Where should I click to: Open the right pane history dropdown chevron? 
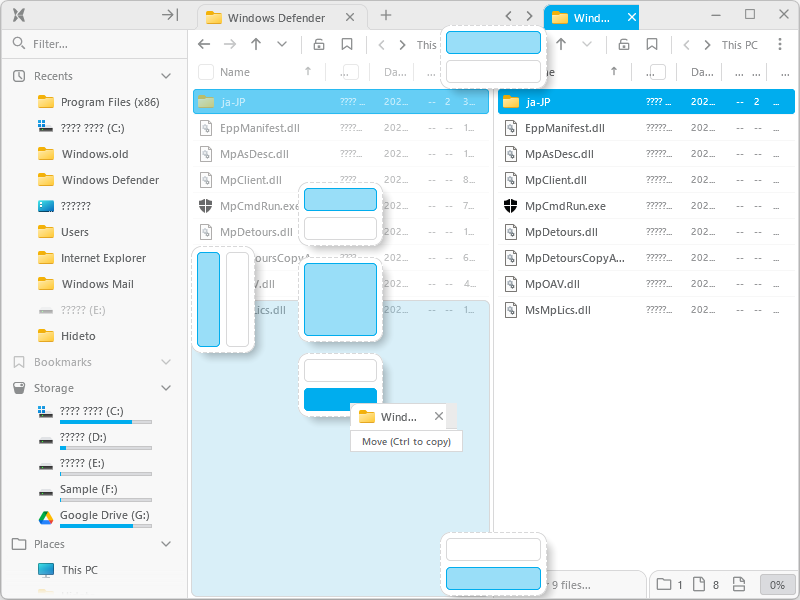tap(587, 44)
